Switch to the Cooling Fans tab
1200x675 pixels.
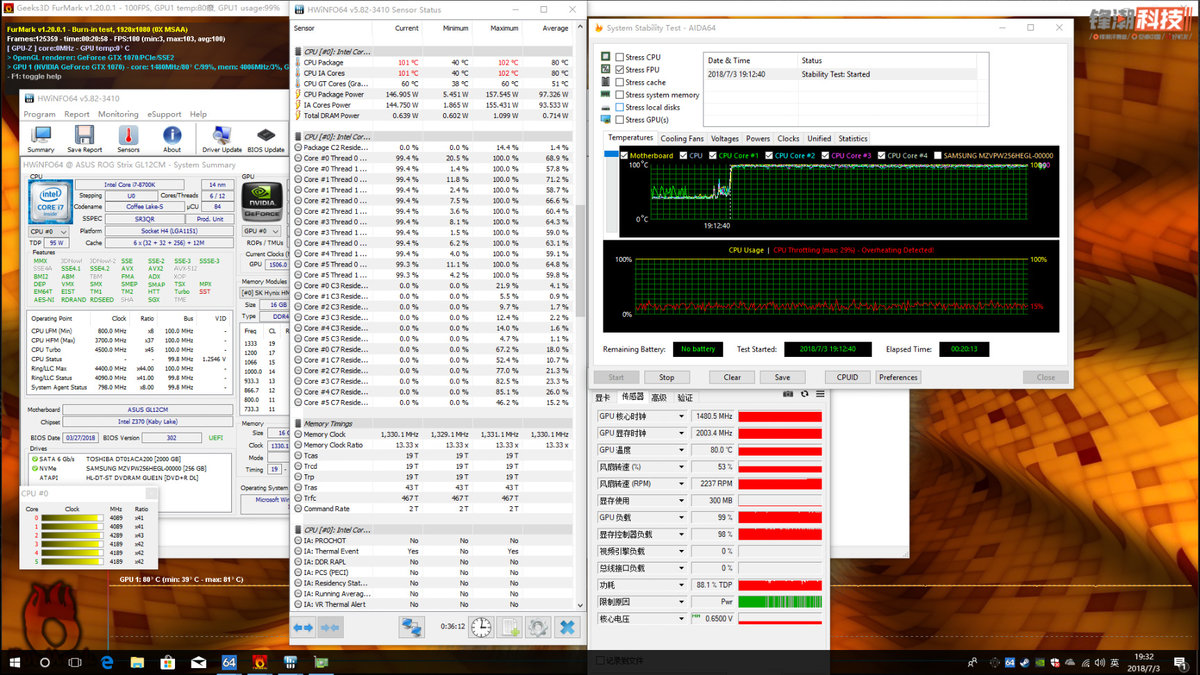tap(682, 139)
